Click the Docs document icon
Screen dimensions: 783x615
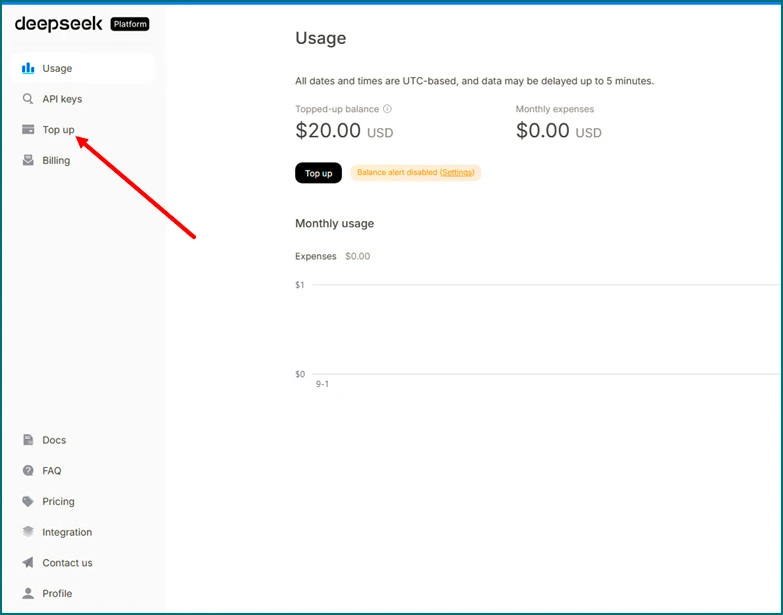tap(28, 440)
